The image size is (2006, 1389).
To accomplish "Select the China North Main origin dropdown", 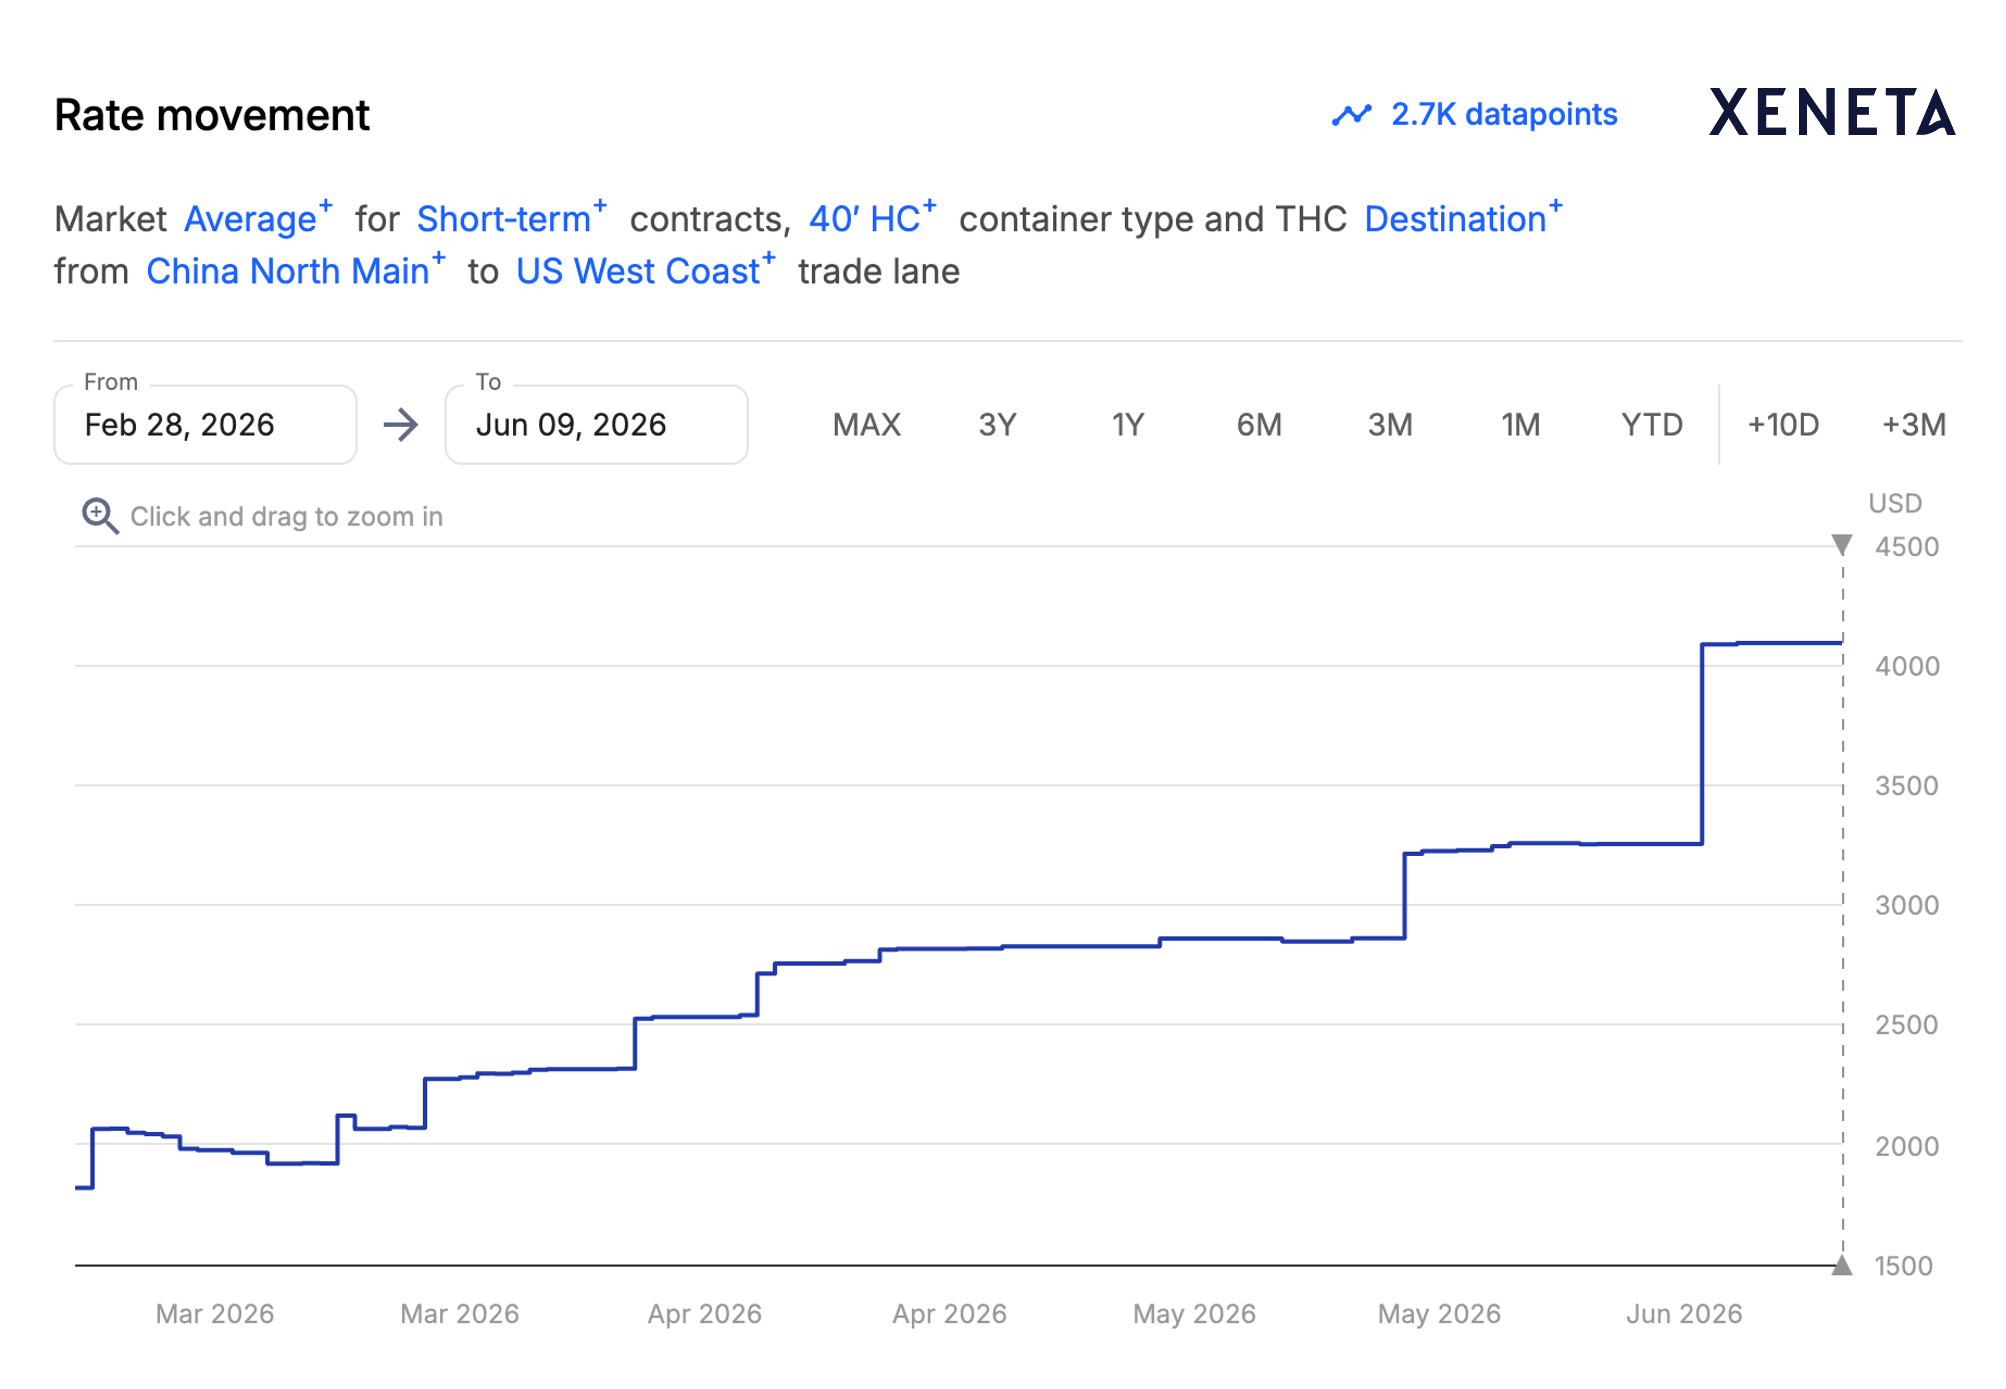I will (296, 270).
